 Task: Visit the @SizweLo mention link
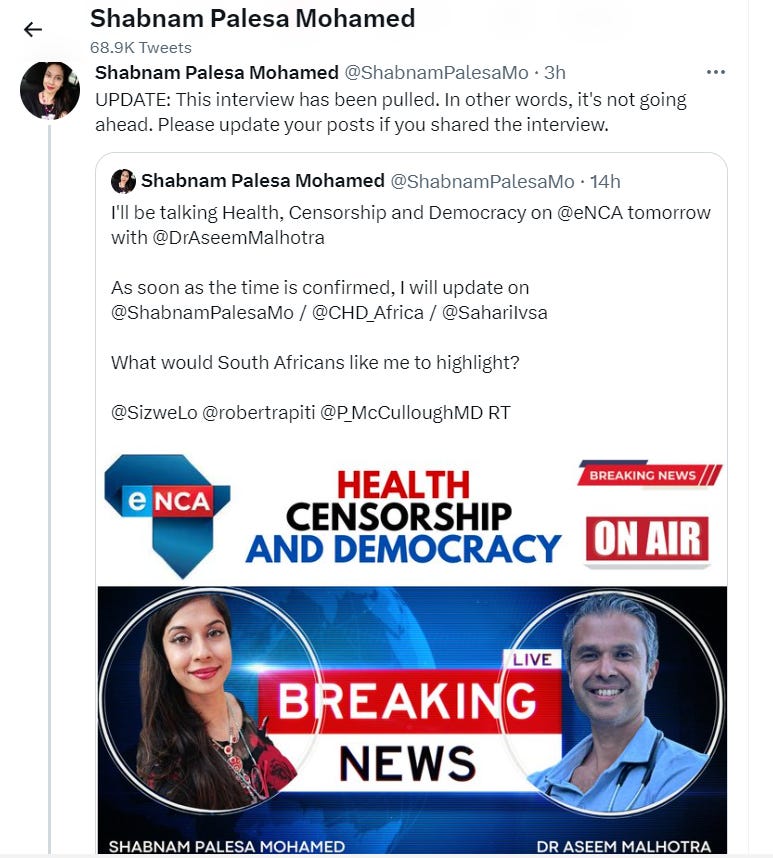tap(154, 412)
